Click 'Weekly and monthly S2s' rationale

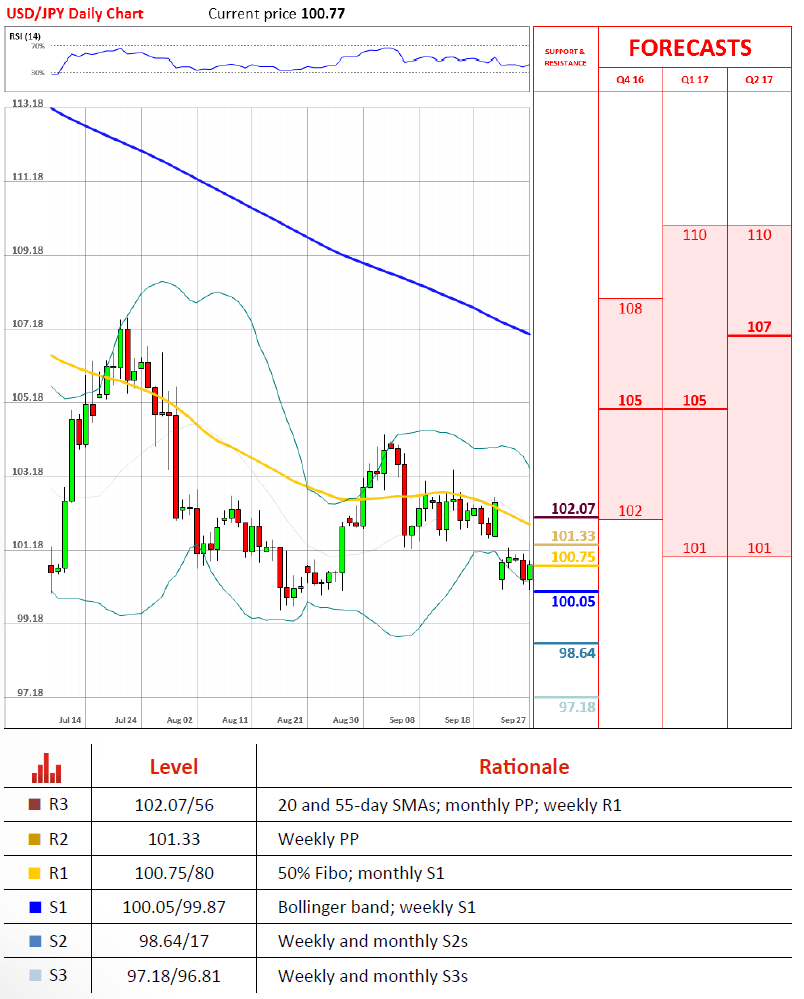(x=373, y=941)
